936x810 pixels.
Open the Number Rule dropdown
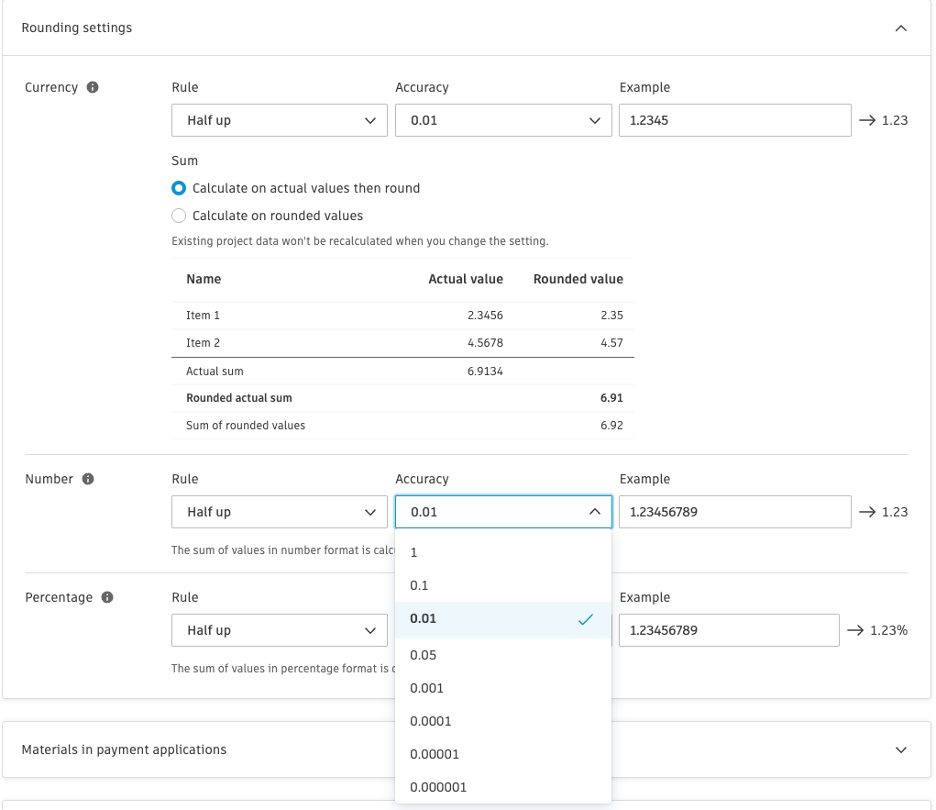click(279, 512)
